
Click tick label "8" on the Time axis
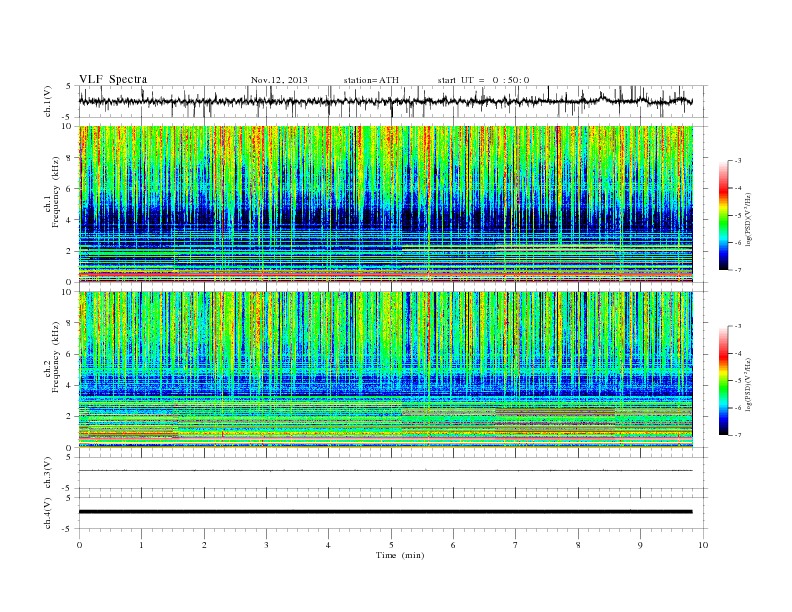tap(578, 545)
